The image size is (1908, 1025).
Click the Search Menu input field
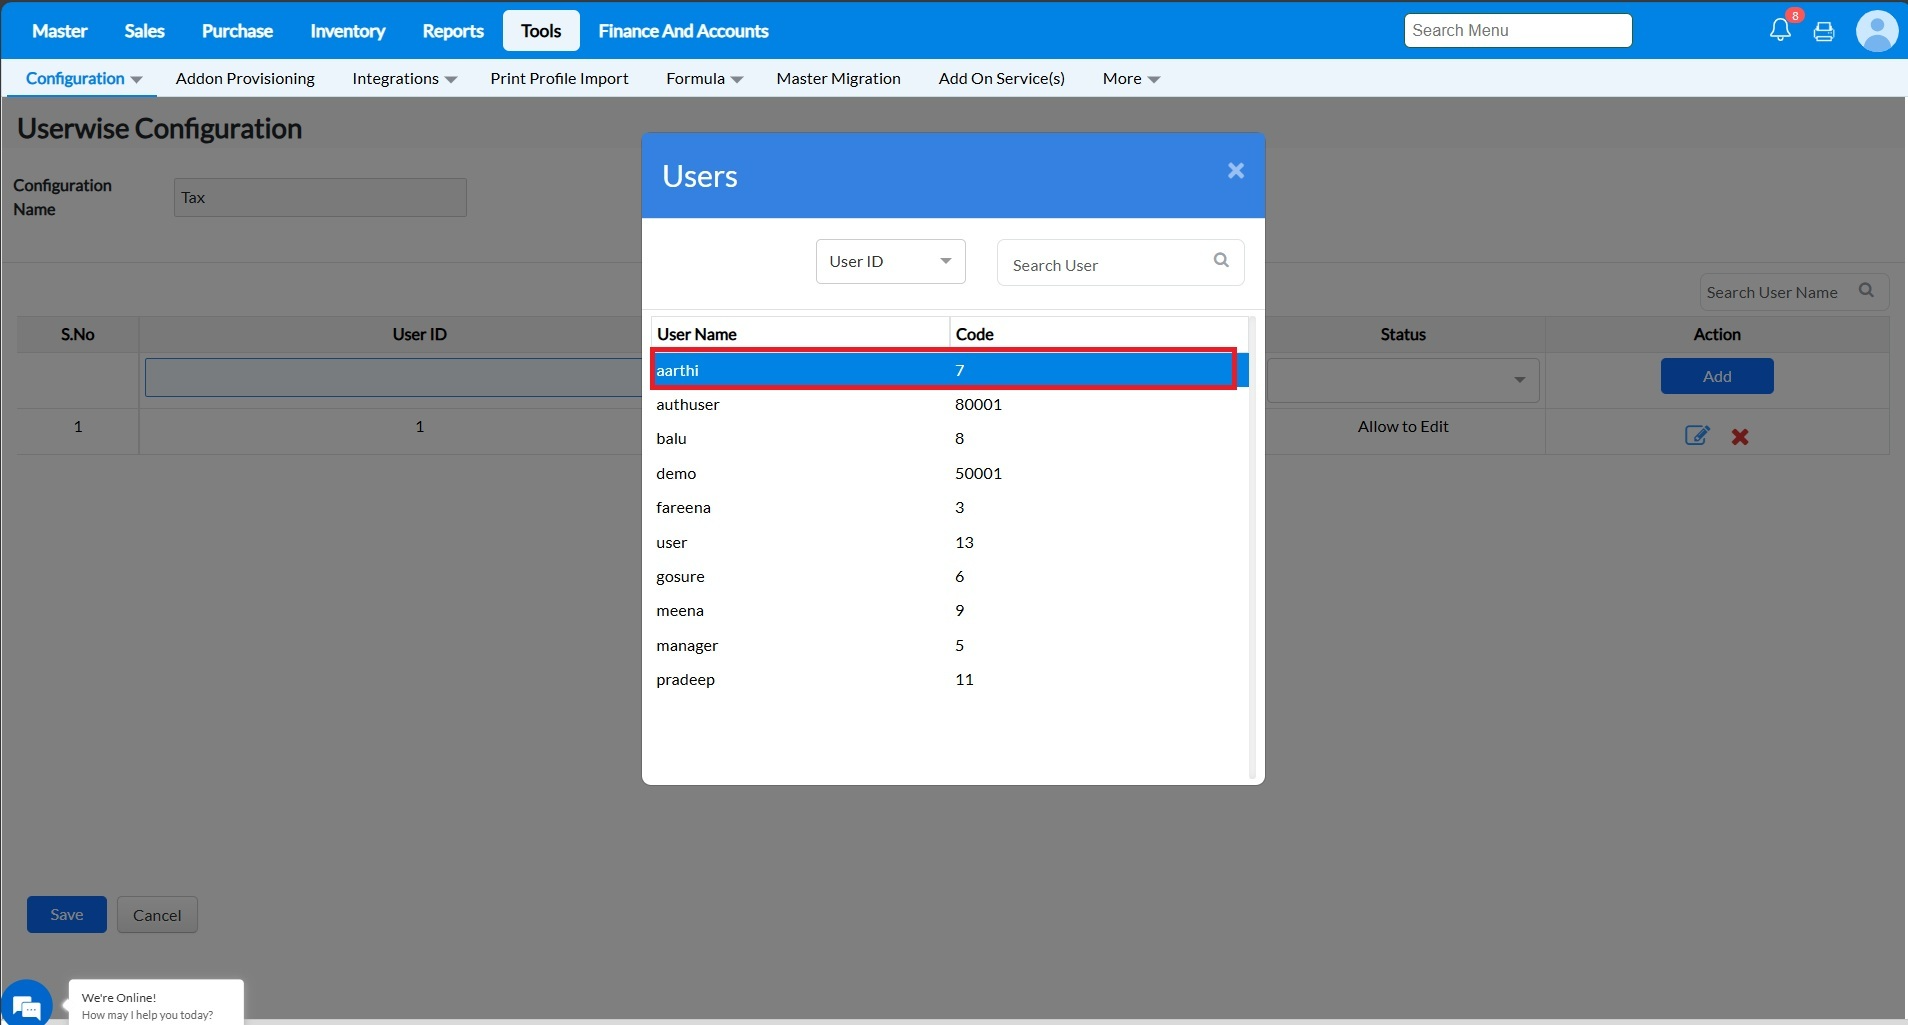1517,31
